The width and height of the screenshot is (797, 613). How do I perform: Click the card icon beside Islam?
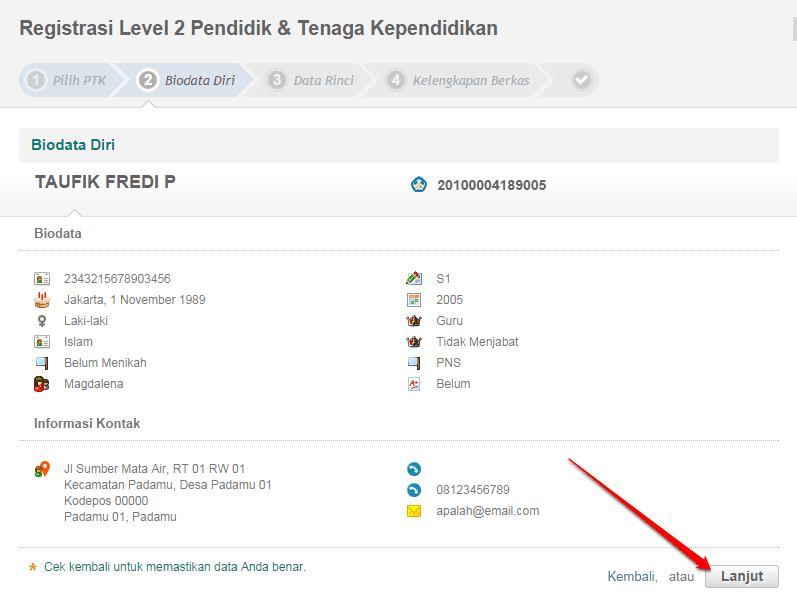(x=42, y=342)
